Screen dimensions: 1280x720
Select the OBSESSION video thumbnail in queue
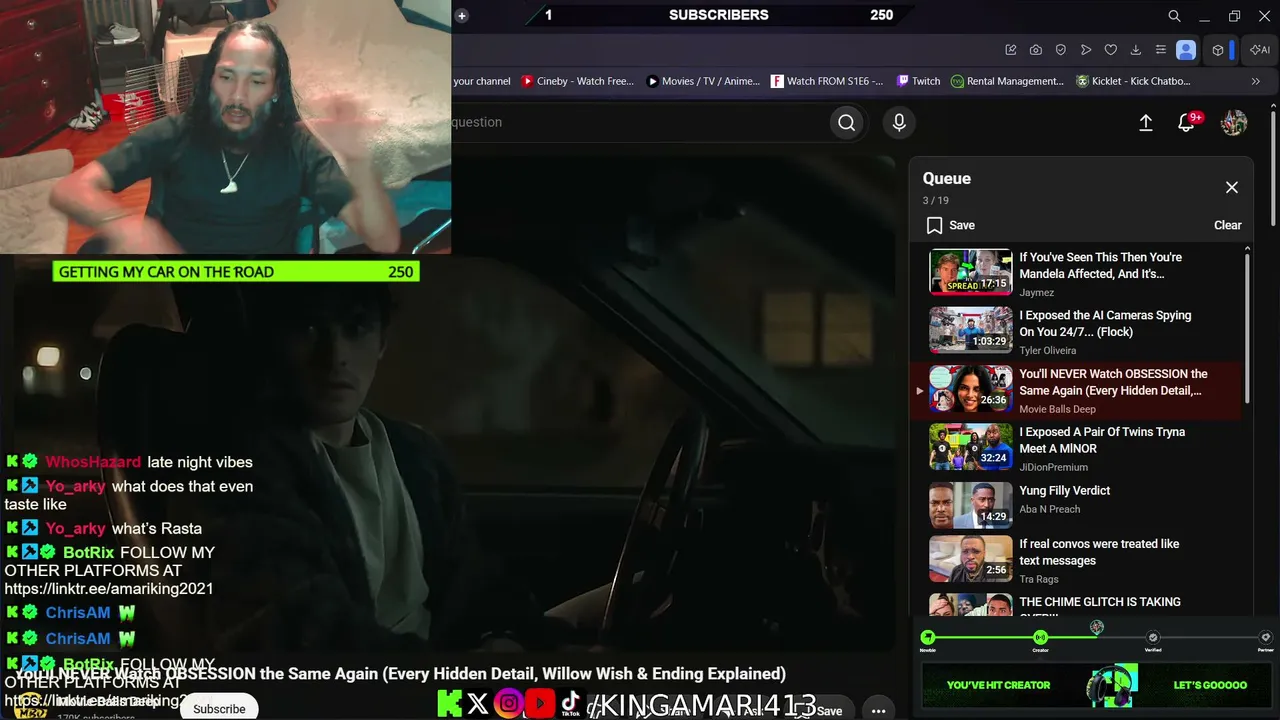(x=971, y=389)
